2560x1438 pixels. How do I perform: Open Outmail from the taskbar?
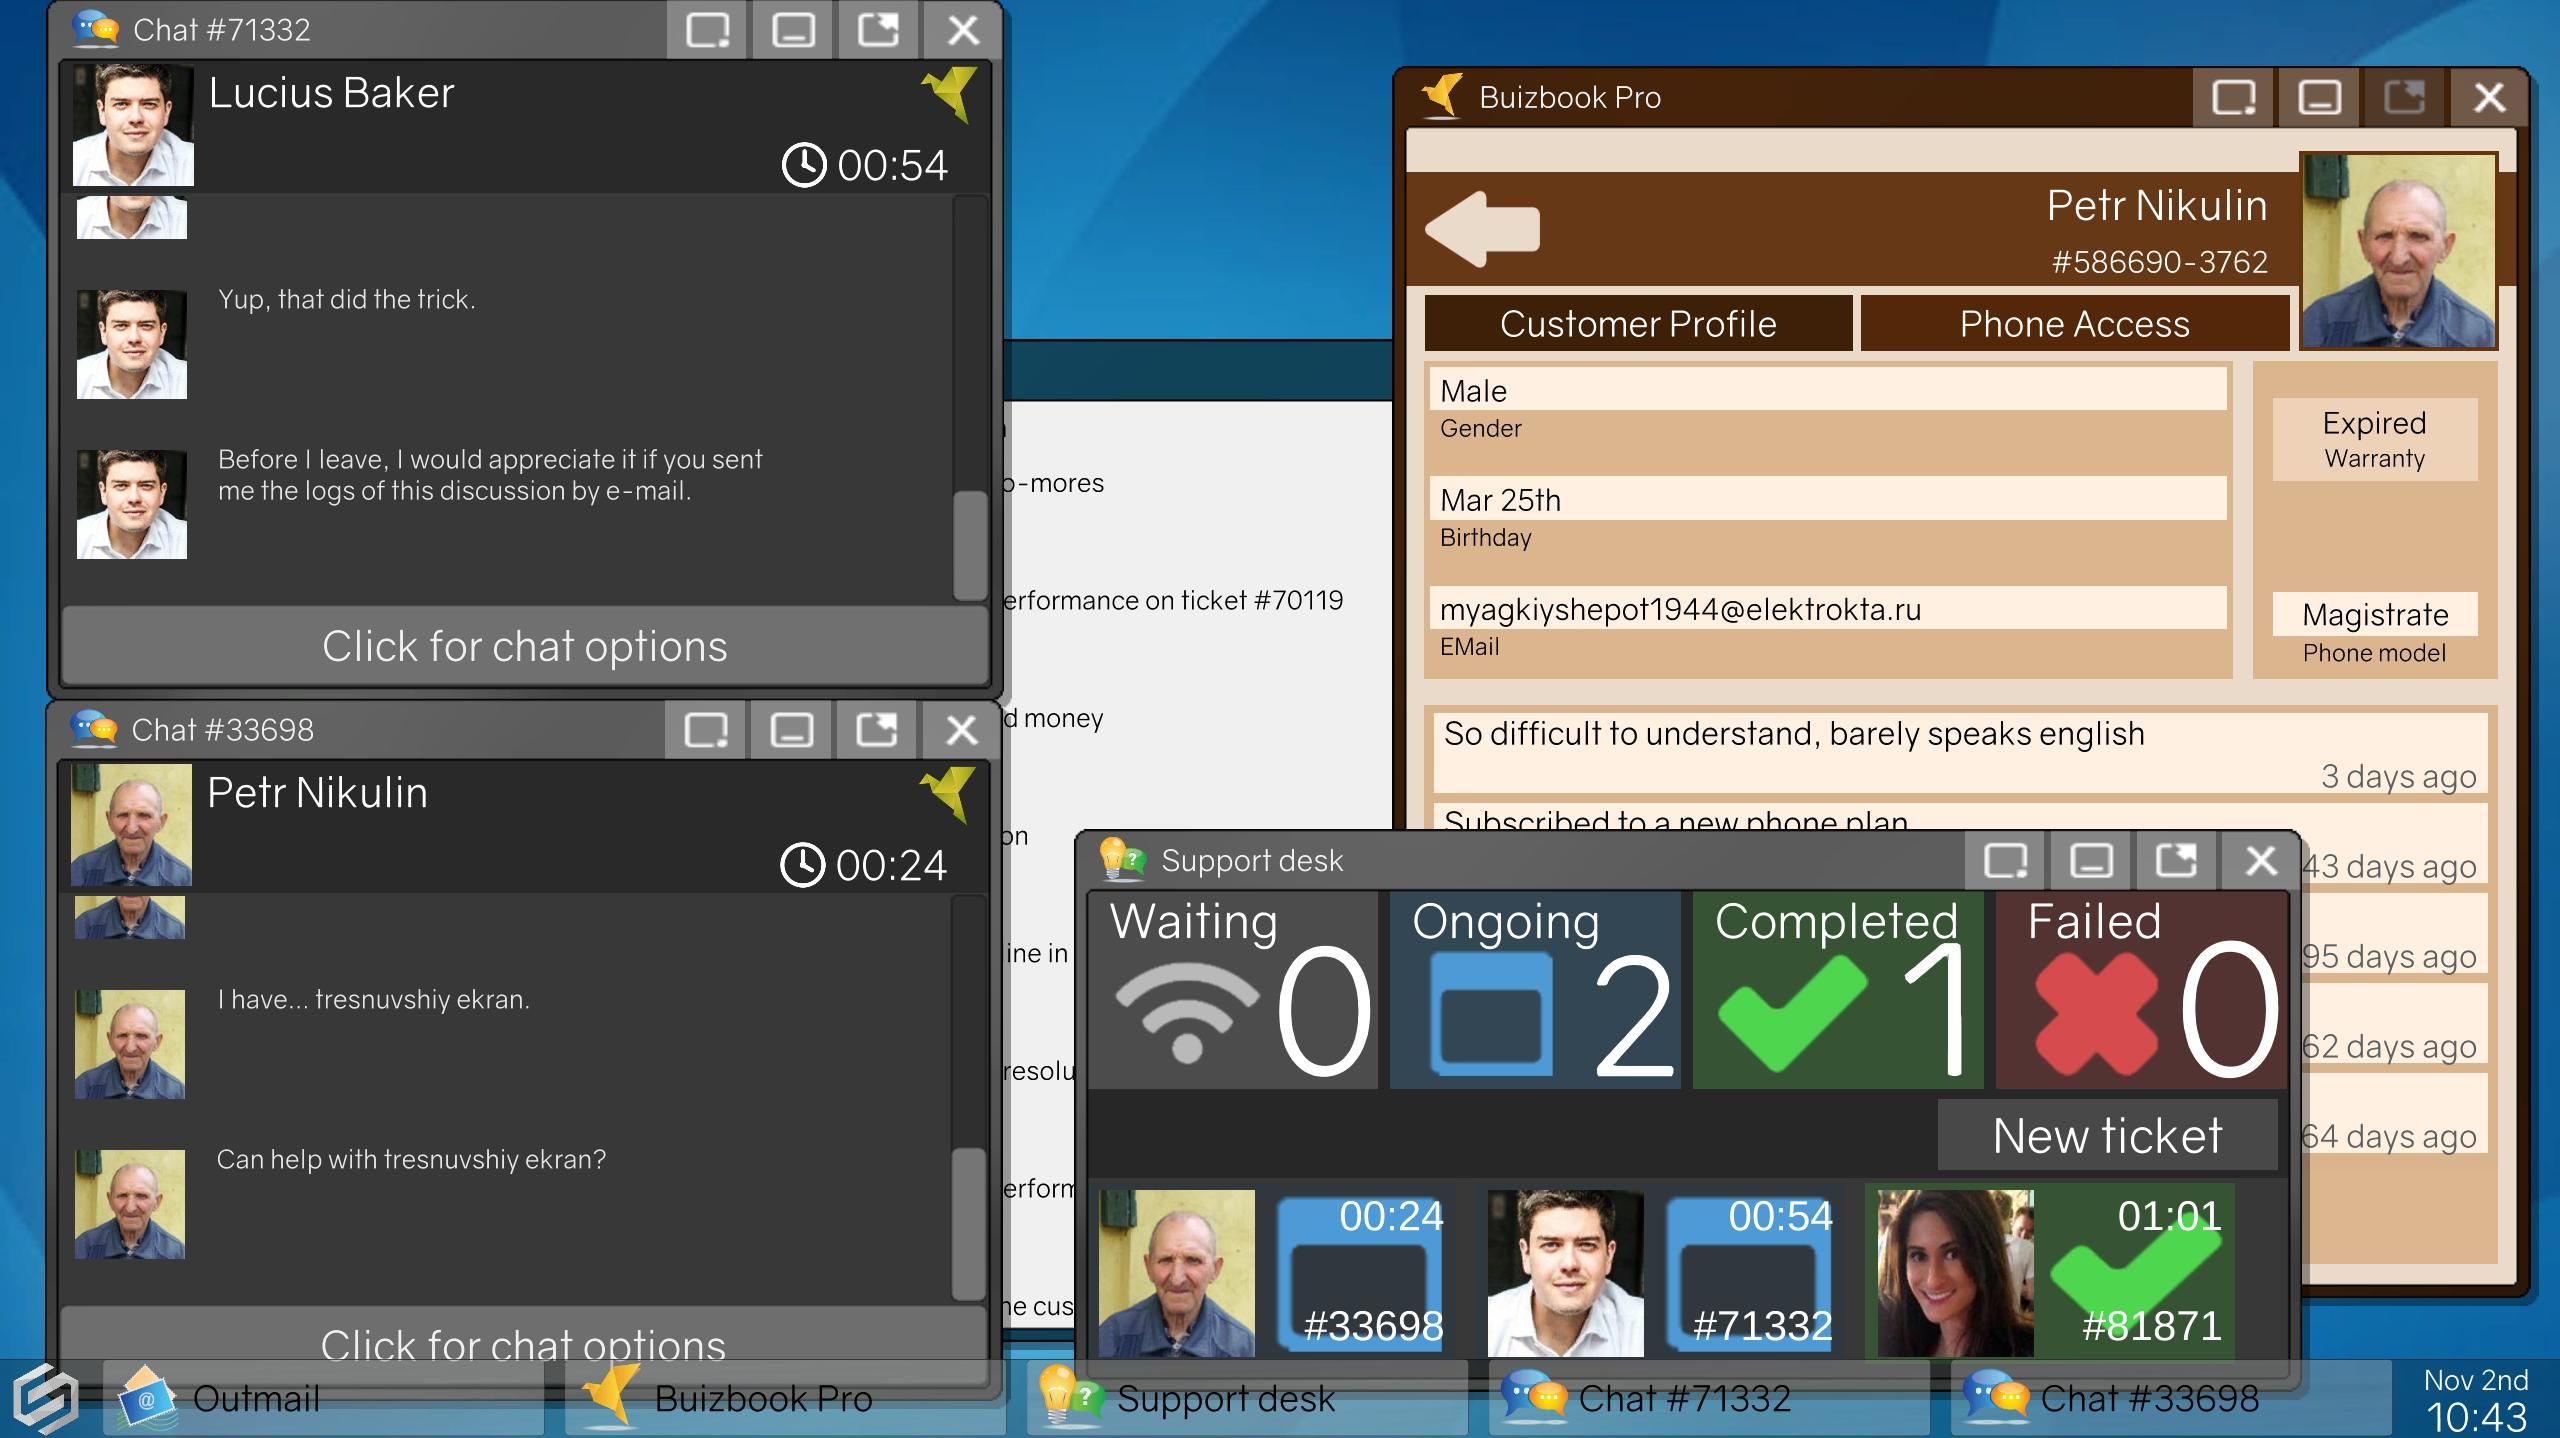(x=323, y=1398)
